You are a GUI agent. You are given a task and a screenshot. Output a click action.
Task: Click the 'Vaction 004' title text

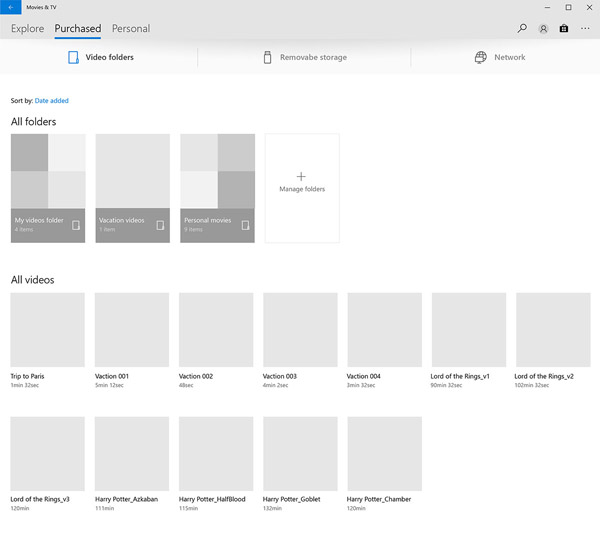(x=364, y=376)
